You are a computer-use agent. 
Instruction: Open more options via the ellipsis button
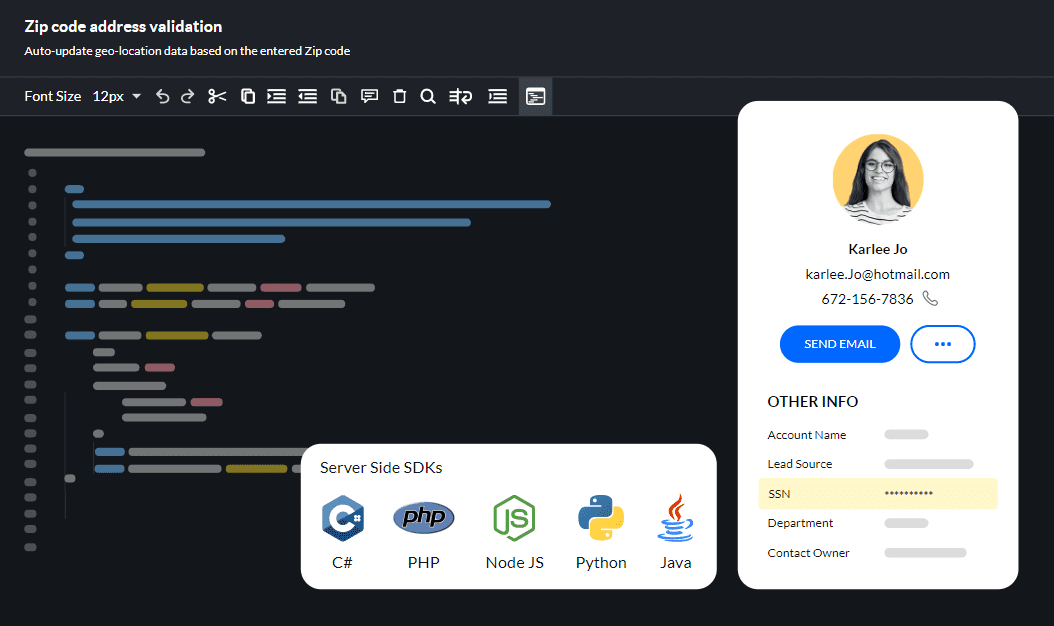click(x=942, y=344)
